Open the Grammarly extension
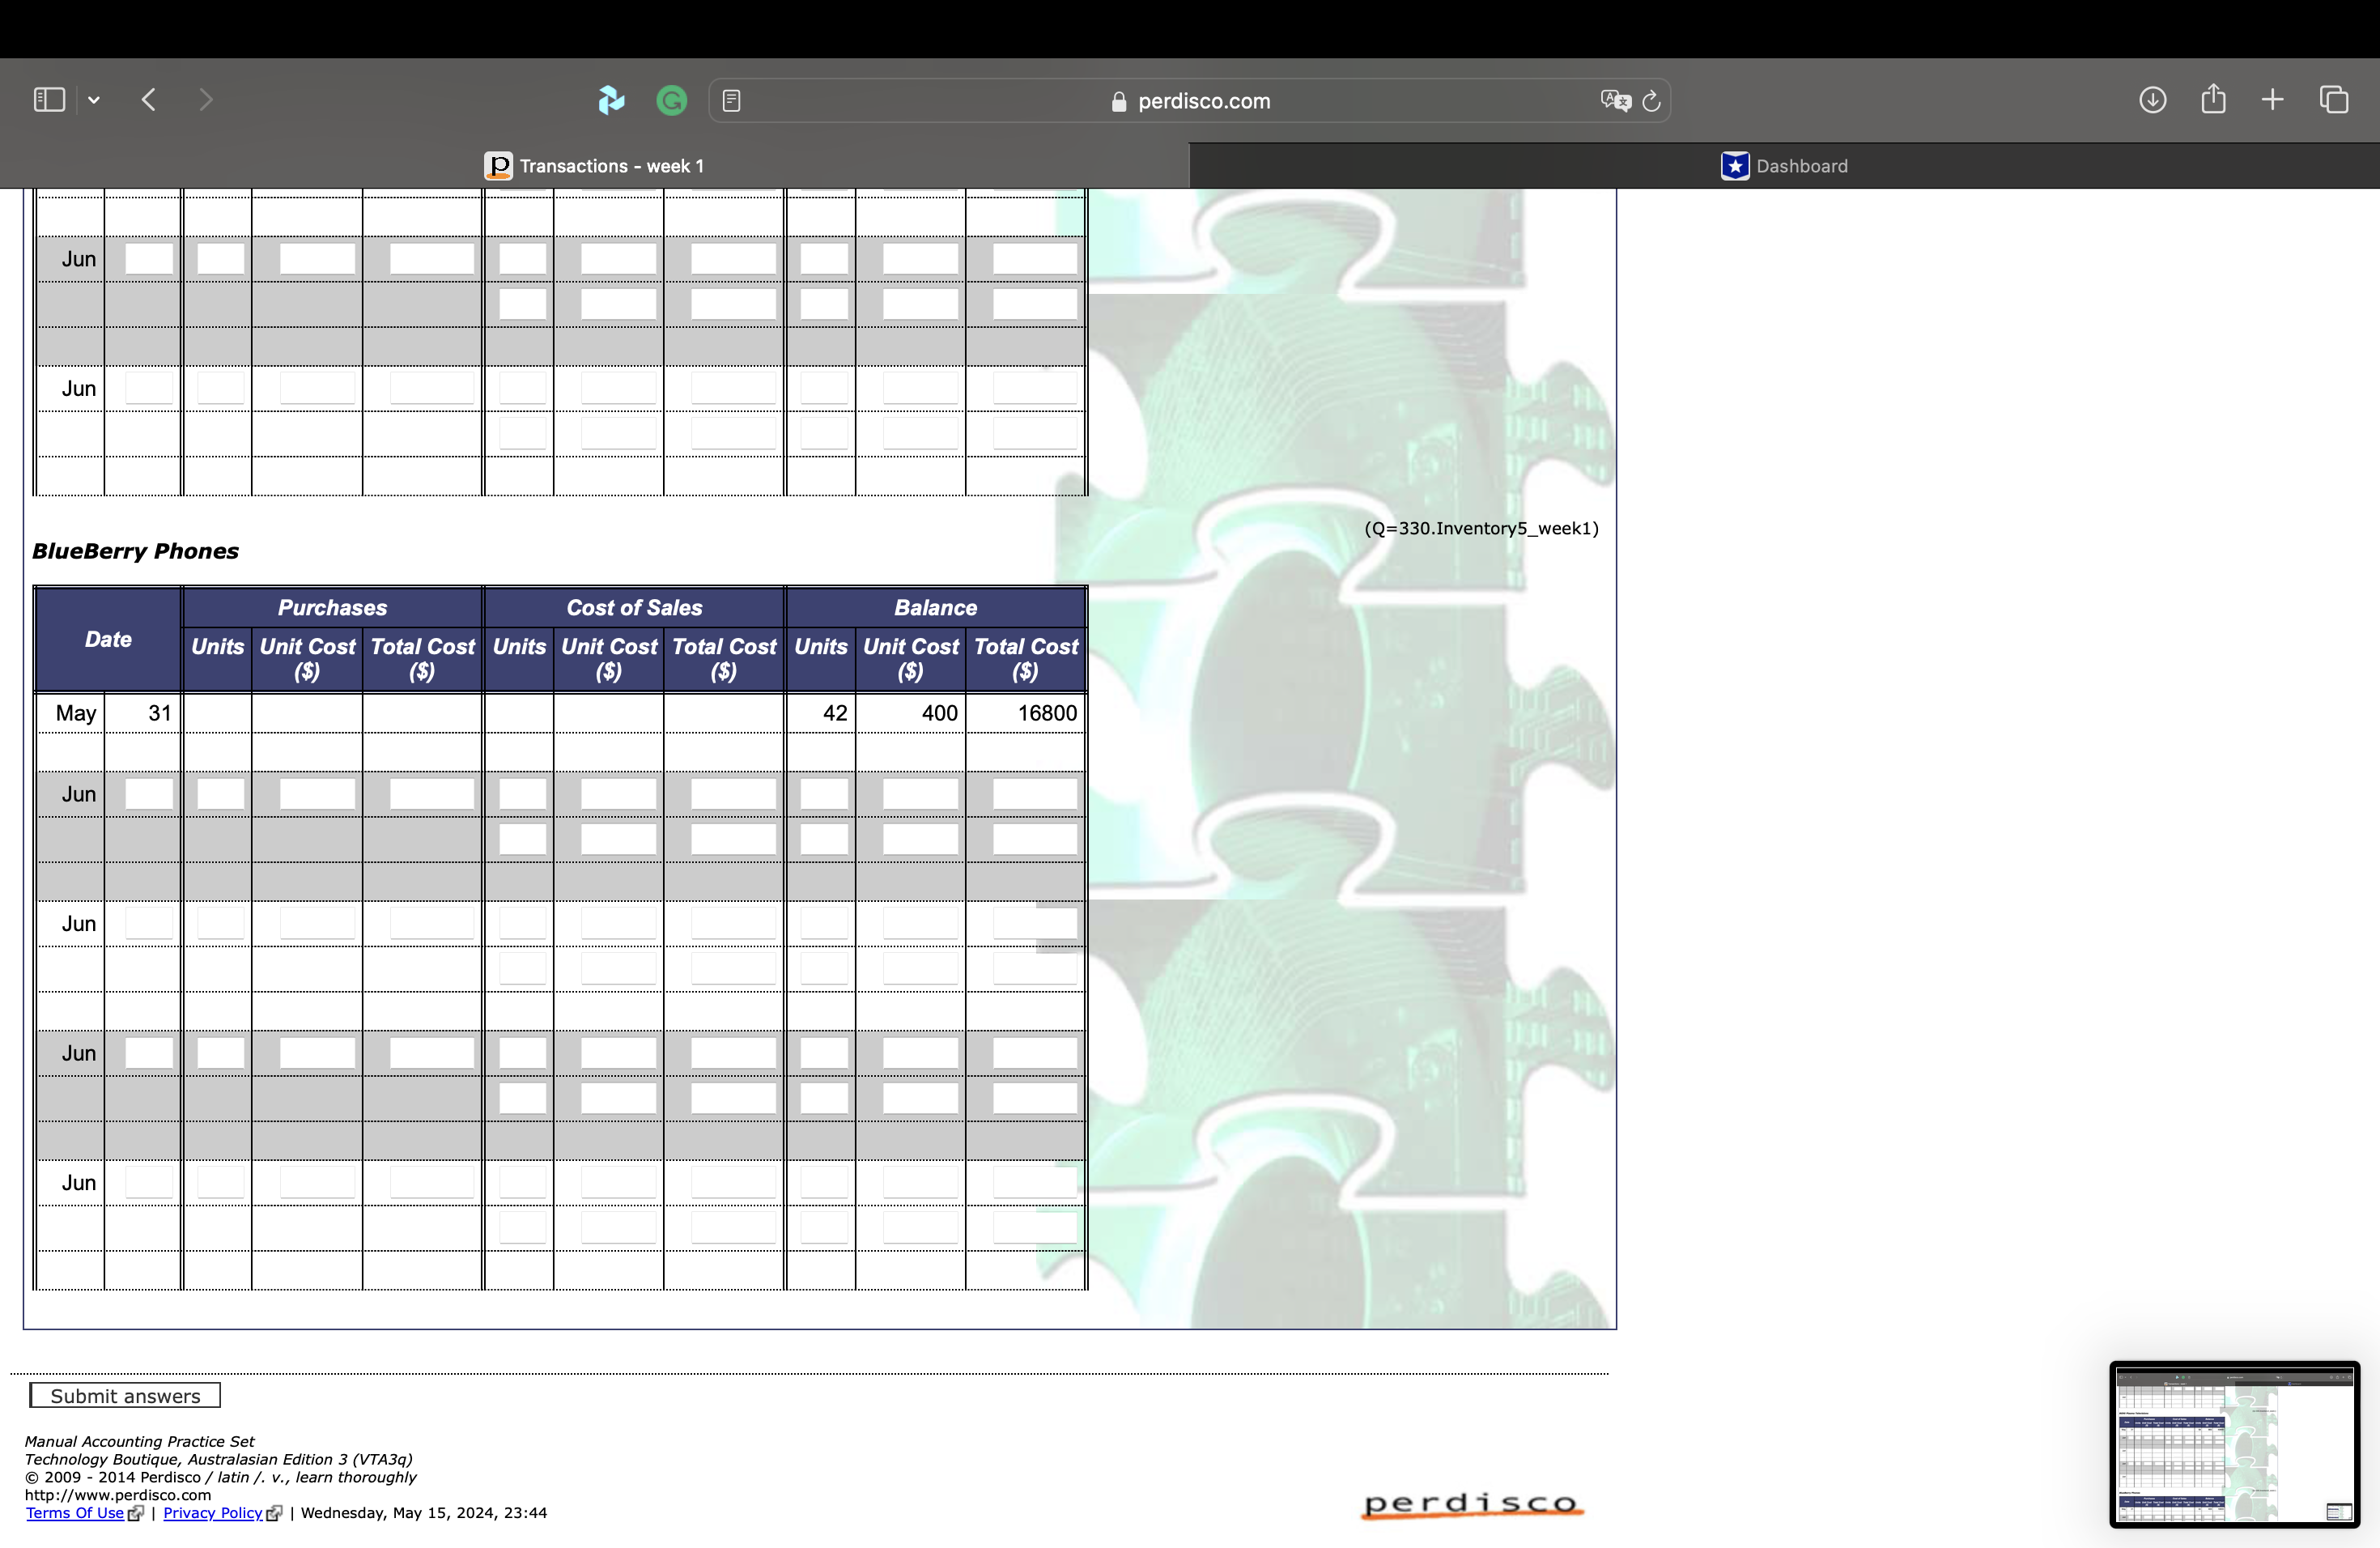The height and width of the screenshot is (1548, 2380). (671, 99)
